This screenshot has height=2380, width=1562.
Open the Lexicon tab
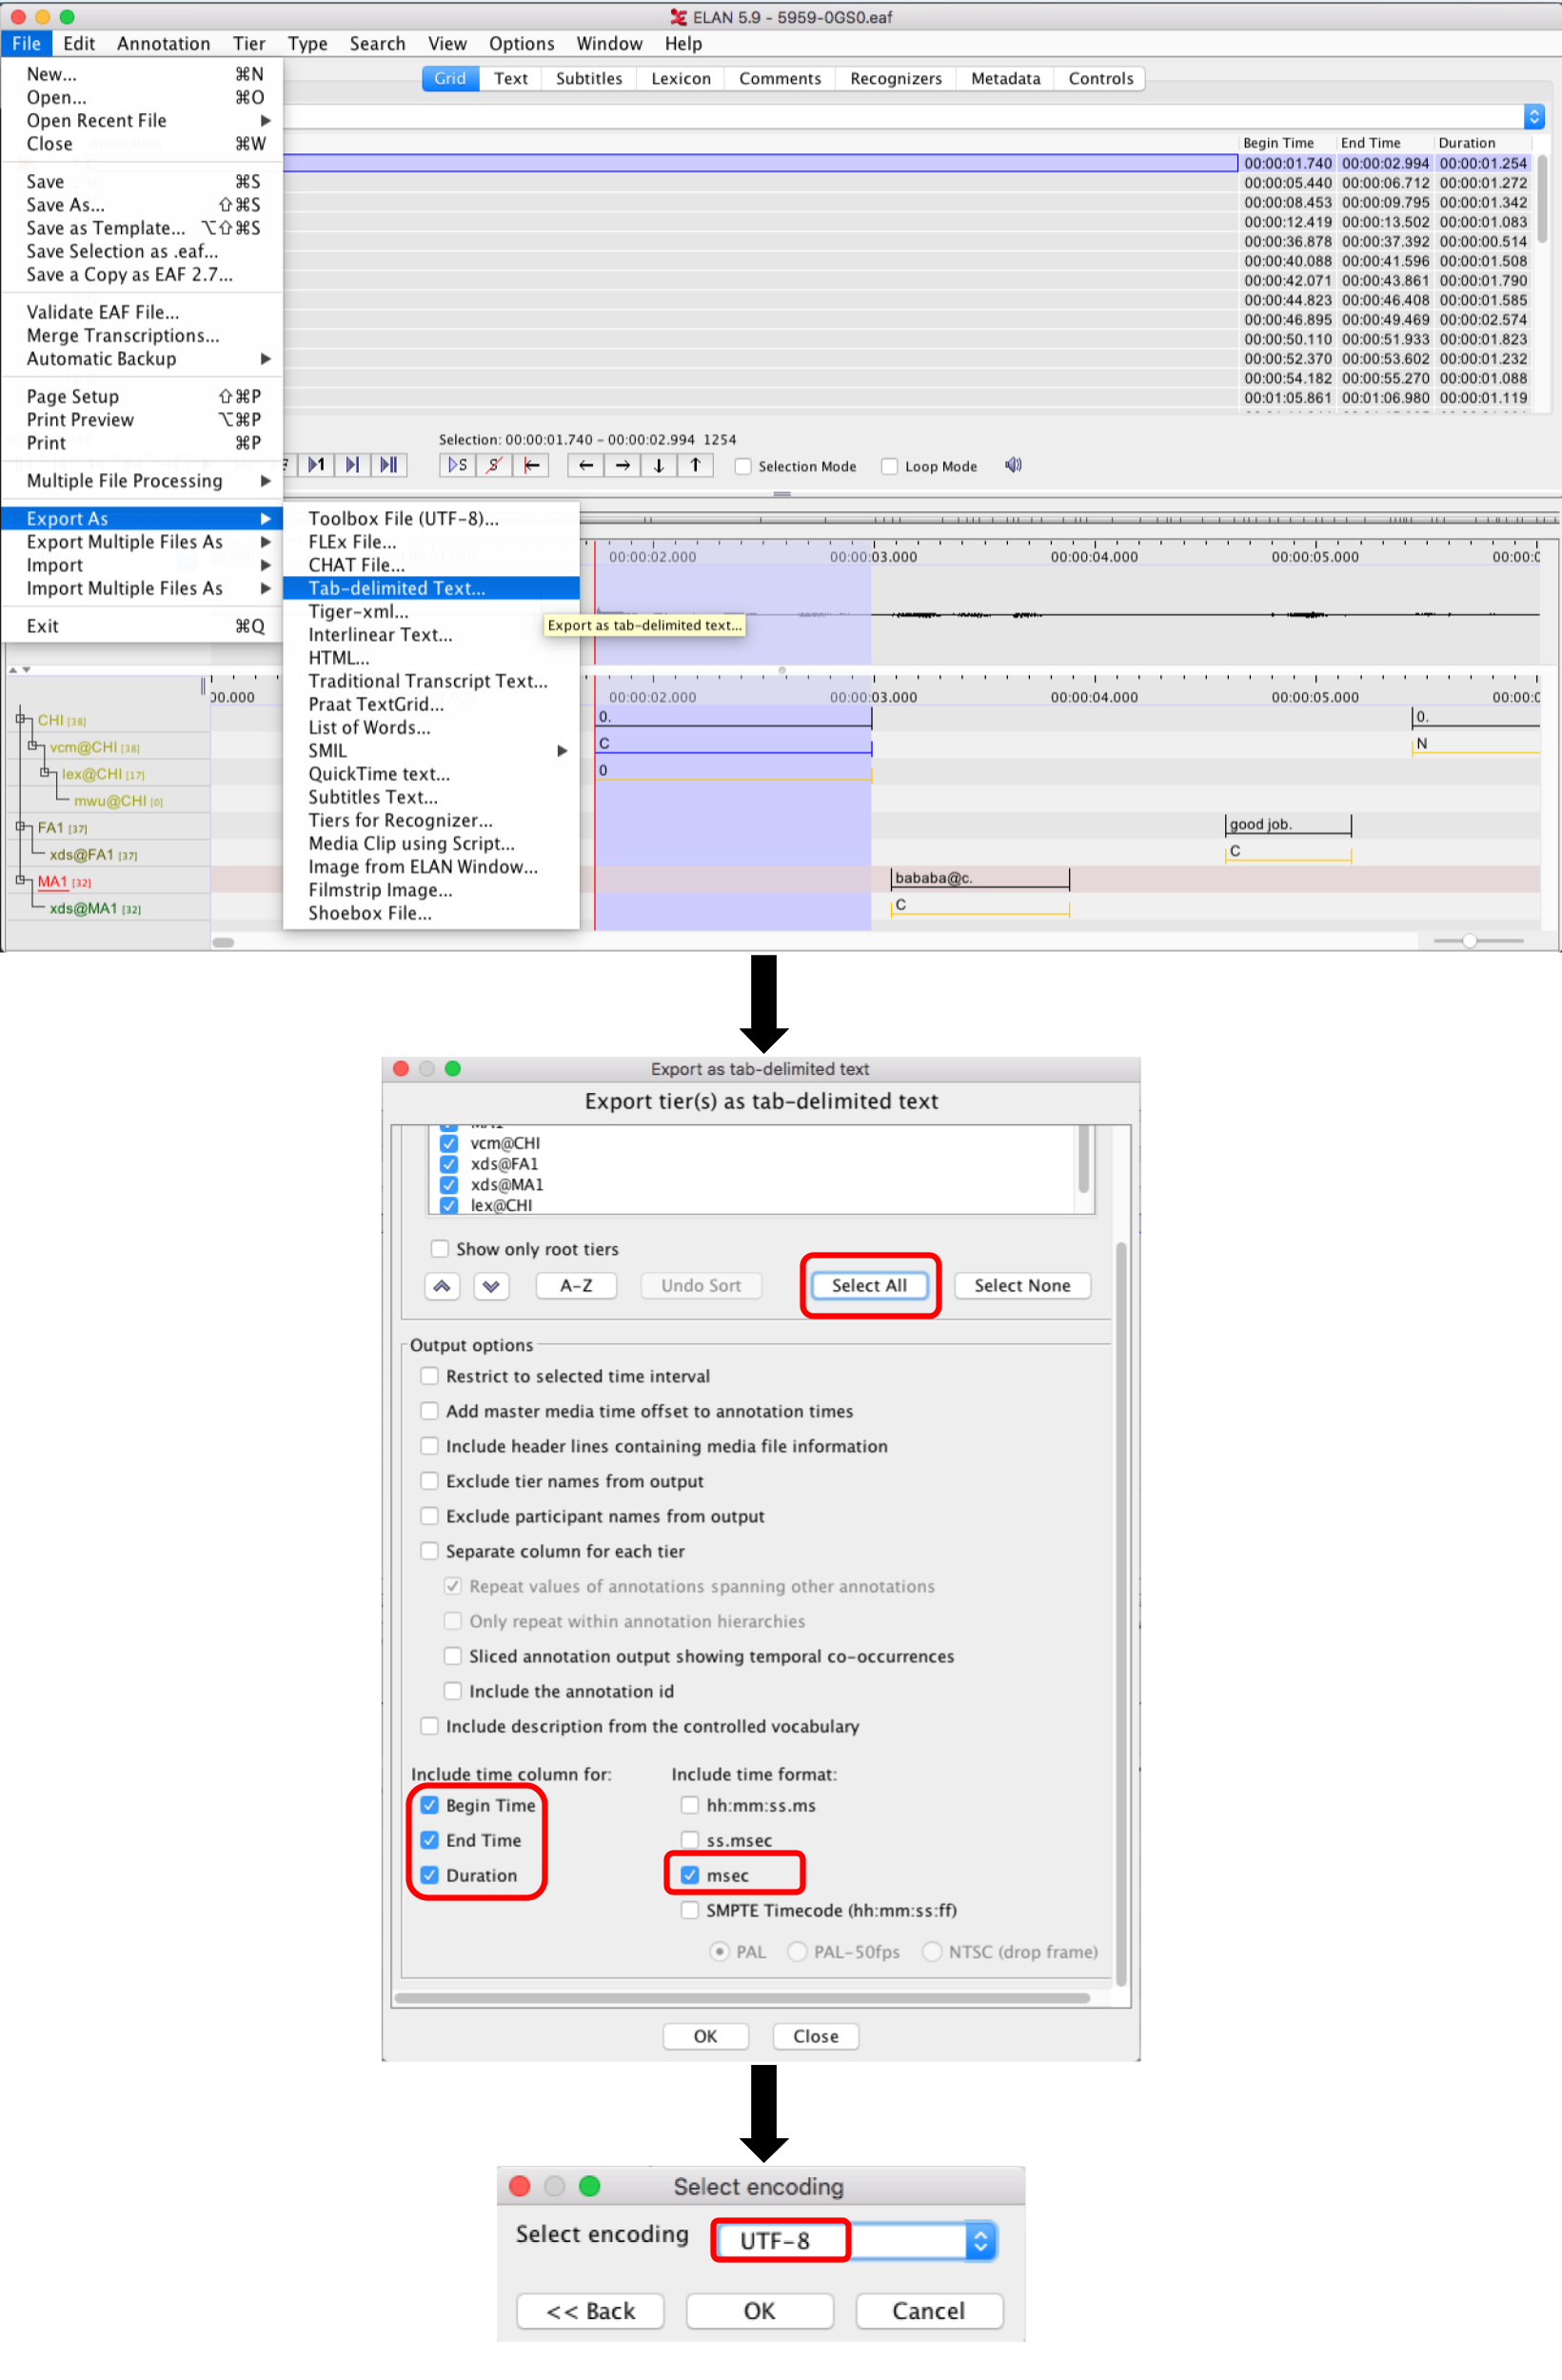coord(681,79)
